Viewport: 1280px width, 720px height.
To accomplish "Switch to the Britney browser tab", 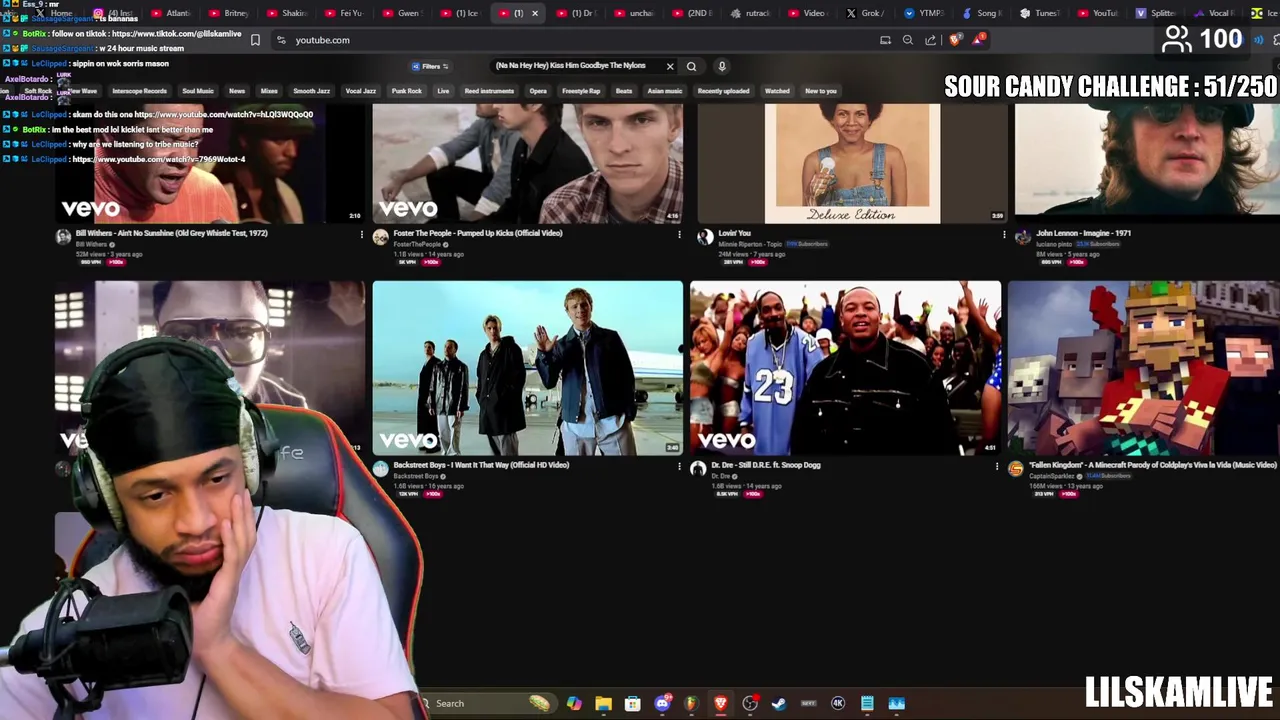I will click(x=229, y=13).
